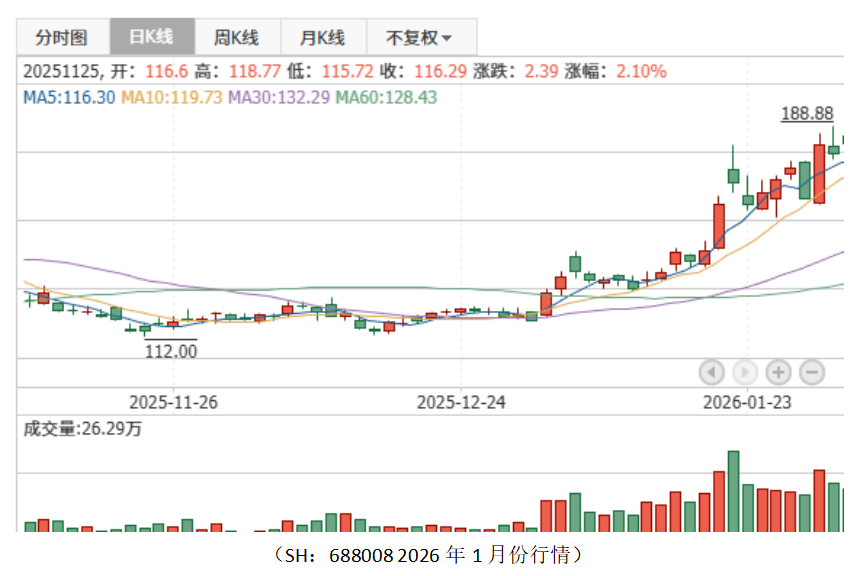865x576 pixels.
Task: Switch to the 分时图 tab
Action: [x=61, y=38]
